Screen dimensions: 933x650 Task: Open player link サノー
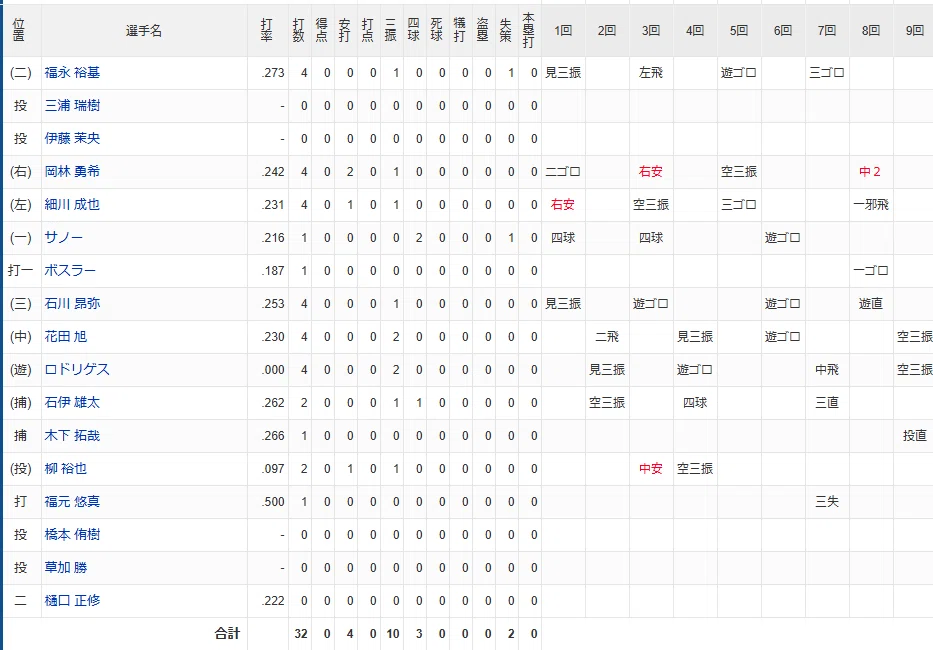pos(64,238)
